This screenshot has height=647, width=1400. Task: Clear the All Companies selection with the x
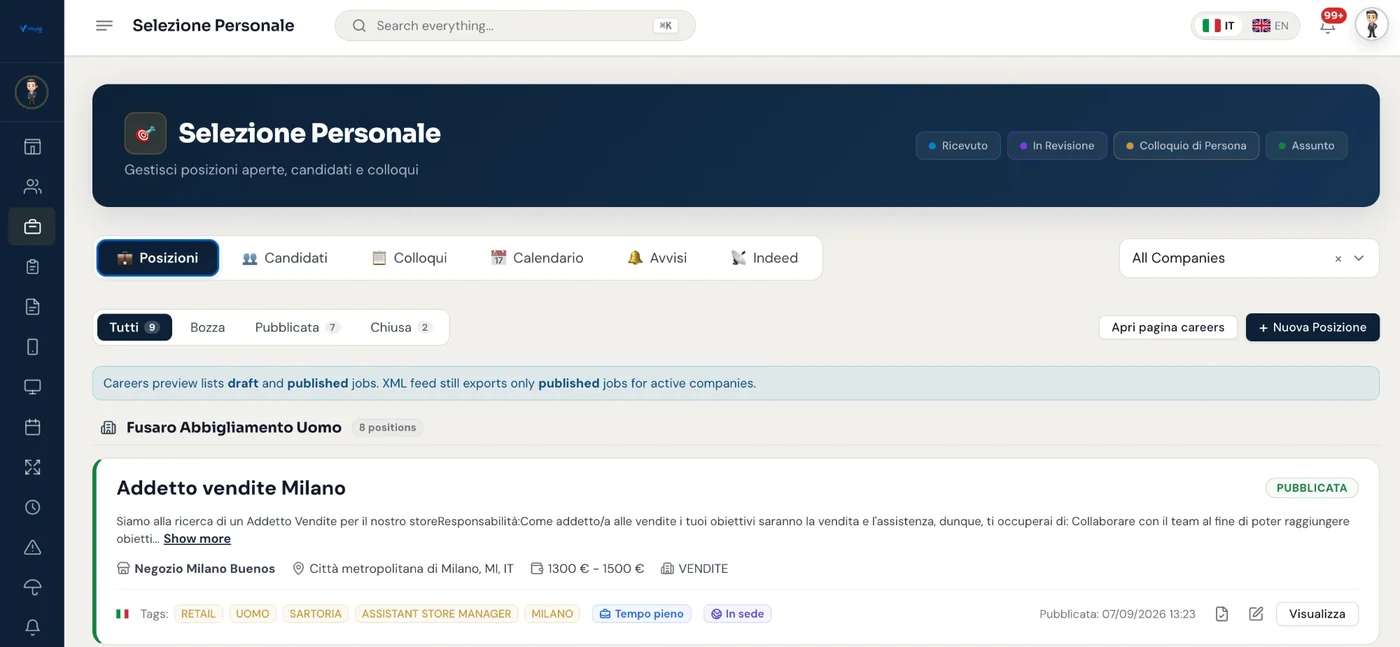click(1338, 259)
